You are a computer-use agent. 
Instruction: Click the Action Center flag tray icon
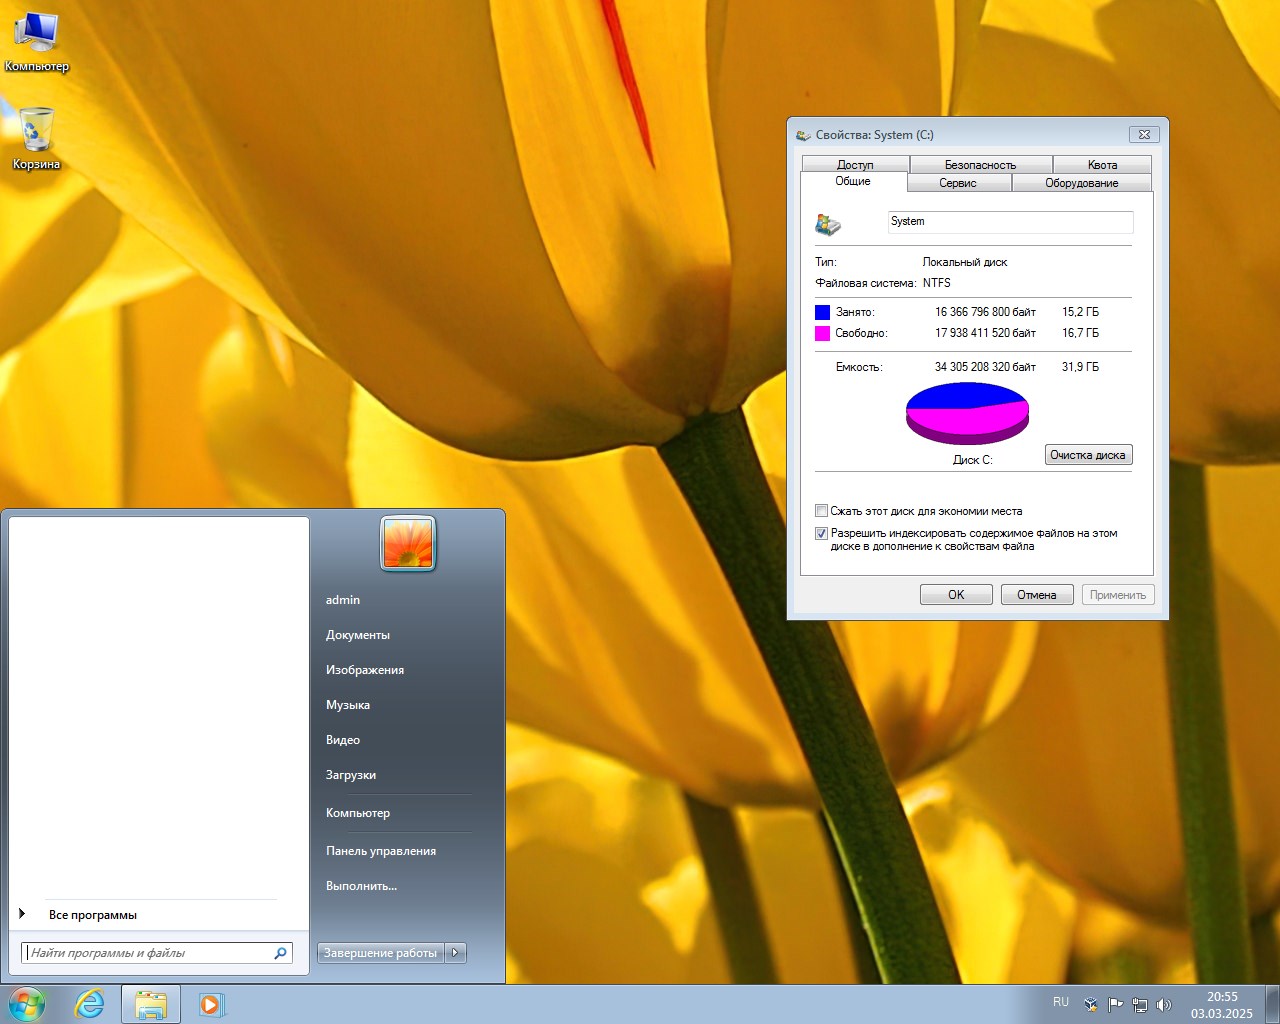[1116, 1004]
